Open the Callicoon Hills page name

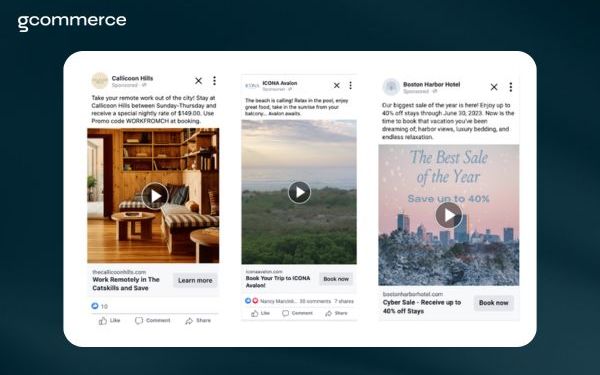(x=132, y=78)
